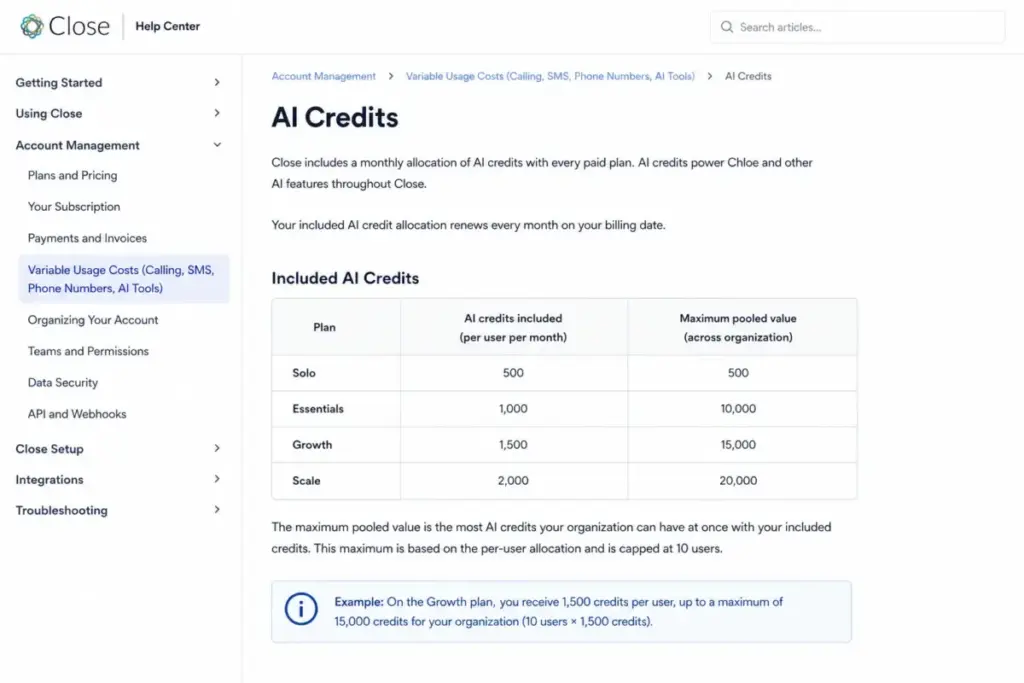Click Variable Usage Costs breadcrumb link
The width and height of the screenshot is (1024, 683).
[x=550, y=76]
